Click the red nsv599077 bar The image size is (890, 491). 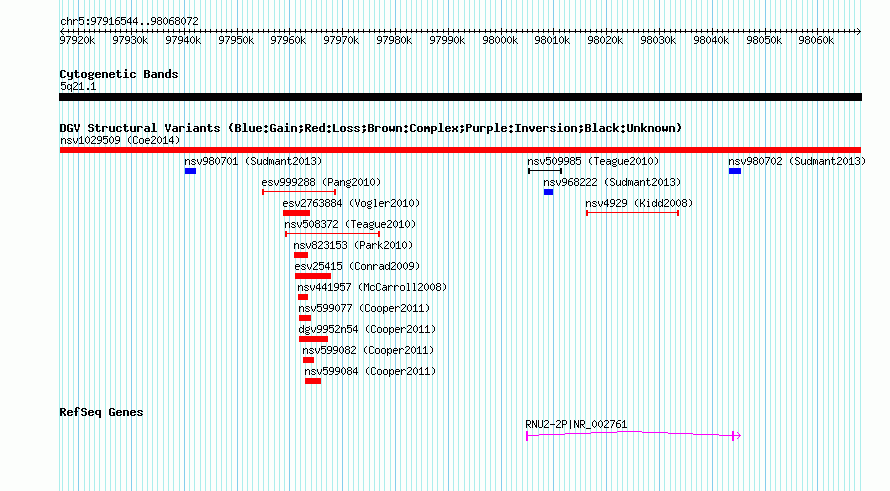tap(305, 318)
